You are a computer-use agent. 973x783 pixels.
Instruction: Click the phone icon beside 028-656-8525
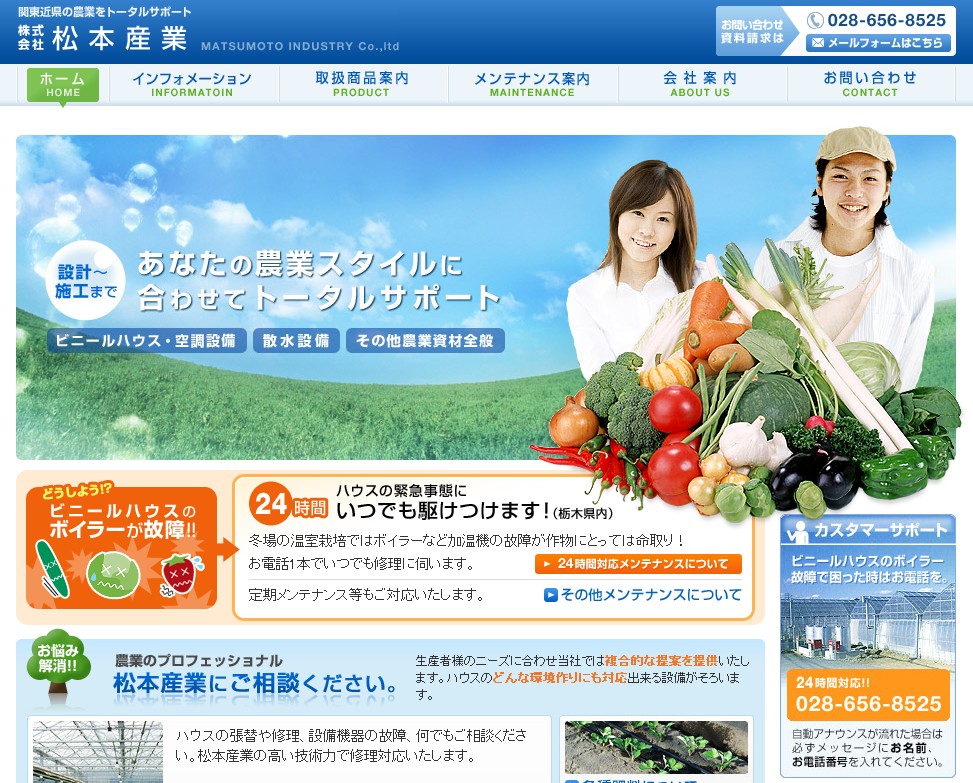pyautogui.click(x=815, y=20)
